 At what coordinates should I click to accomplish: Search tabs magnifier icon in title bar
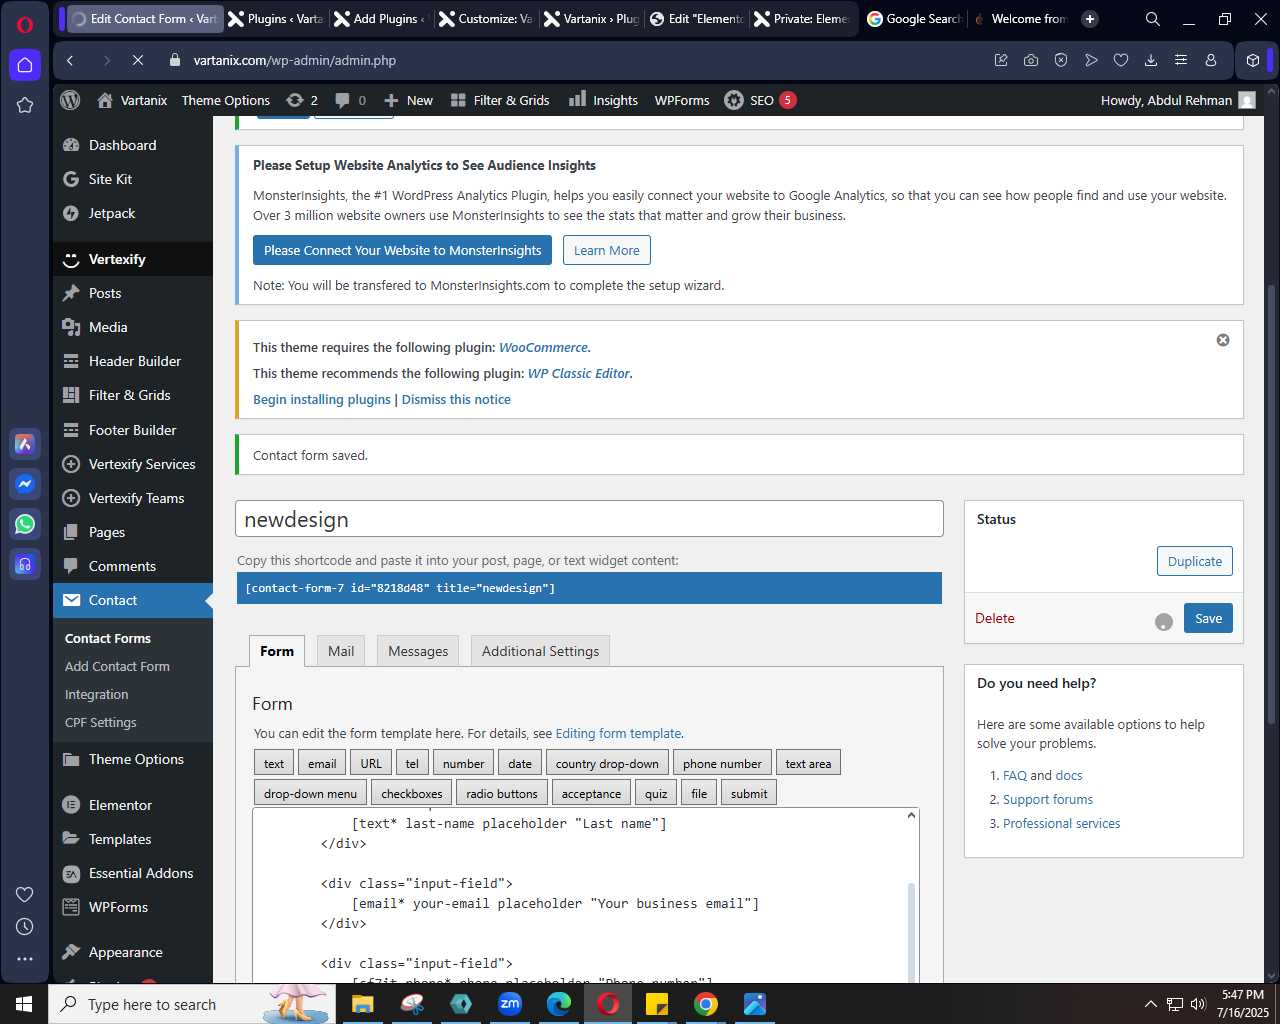(x=1153, y=18)
